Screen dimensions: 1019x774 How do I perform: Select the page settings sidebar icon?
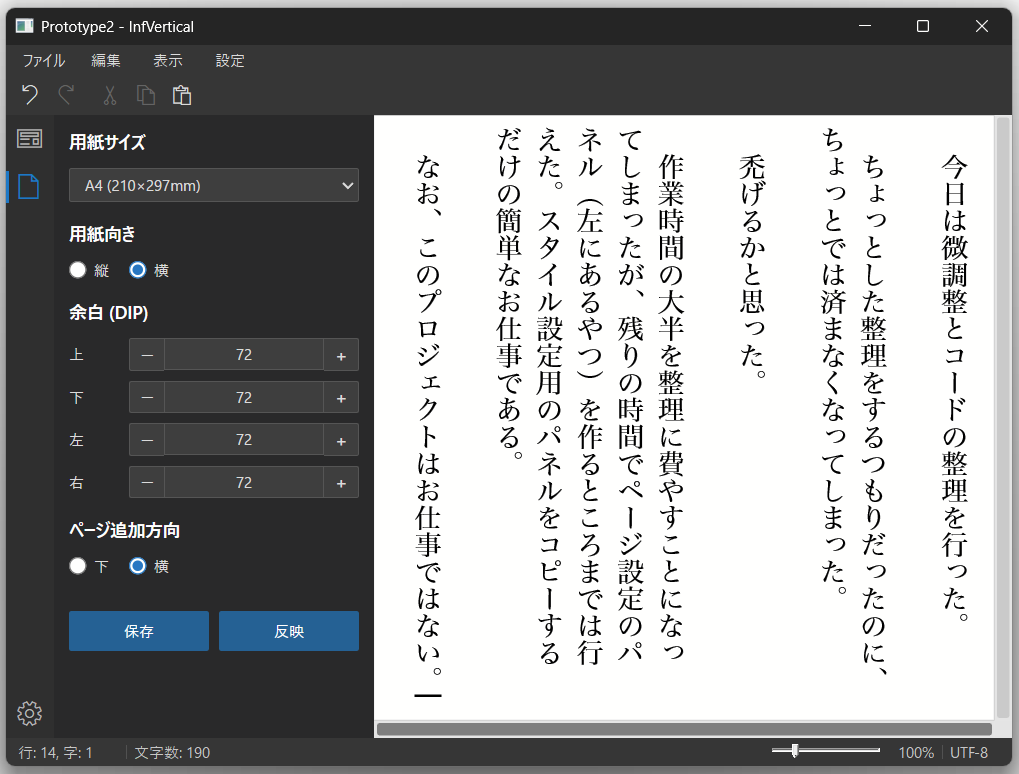click(x=29, y=186)
